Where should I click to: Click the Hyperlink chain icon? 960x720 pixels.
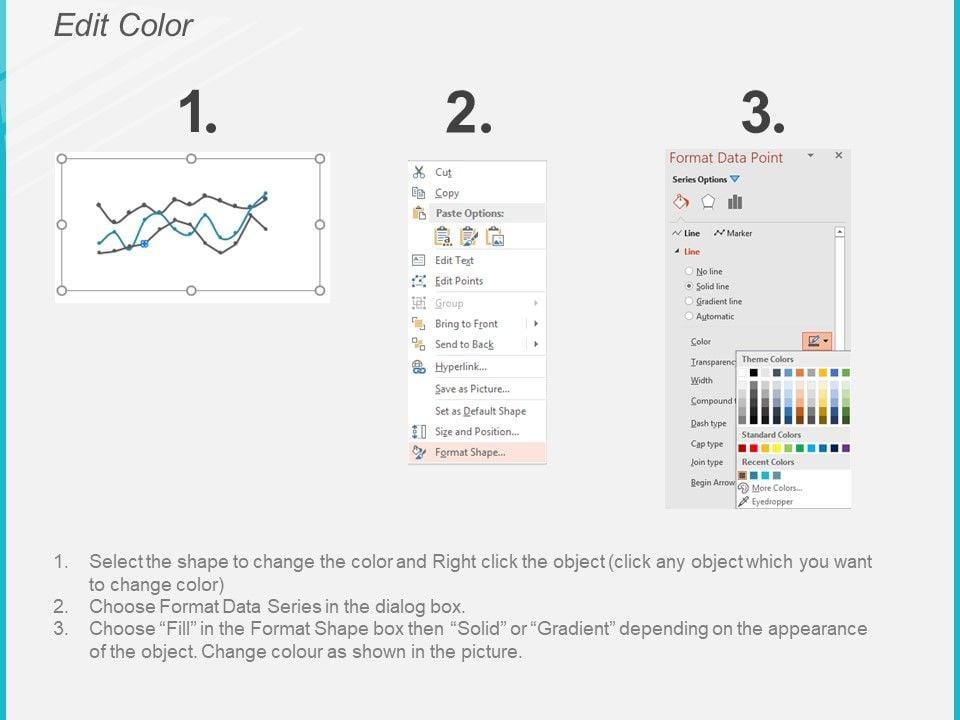(x=419, y=367)
